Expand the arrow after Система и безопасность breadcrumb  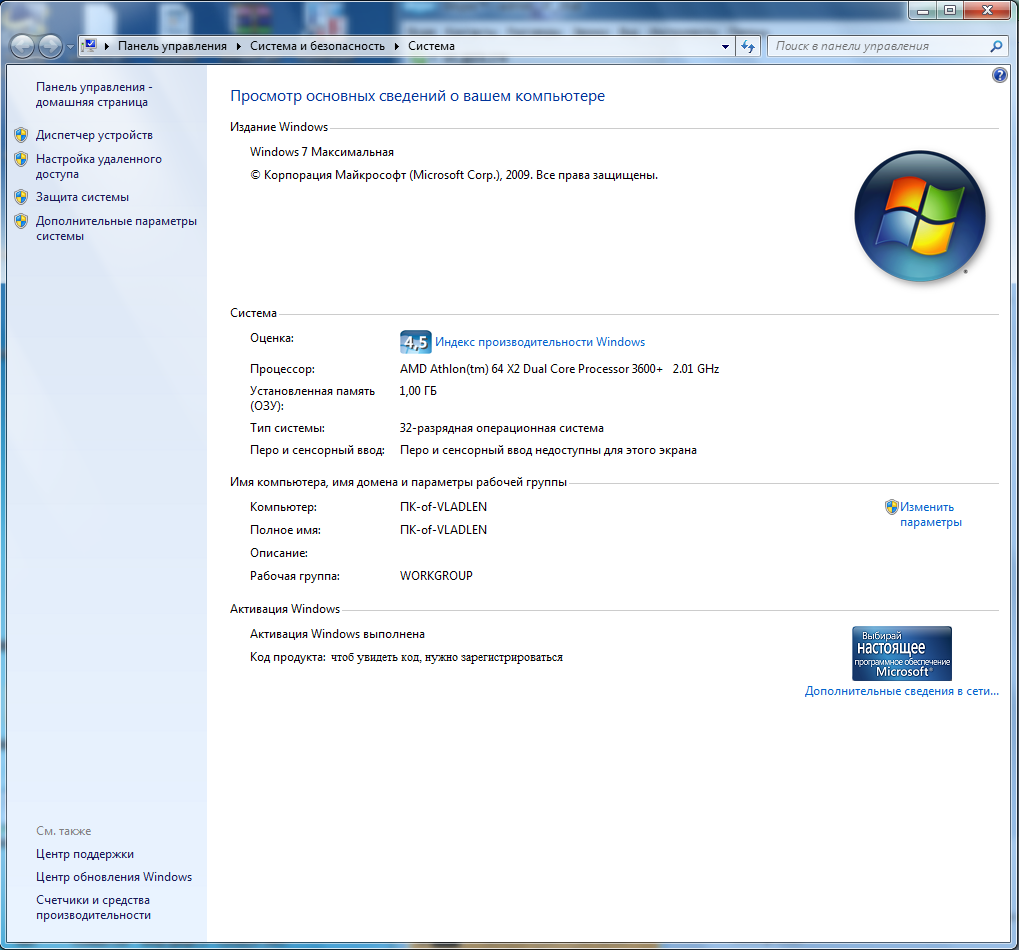tap(397, 46)
